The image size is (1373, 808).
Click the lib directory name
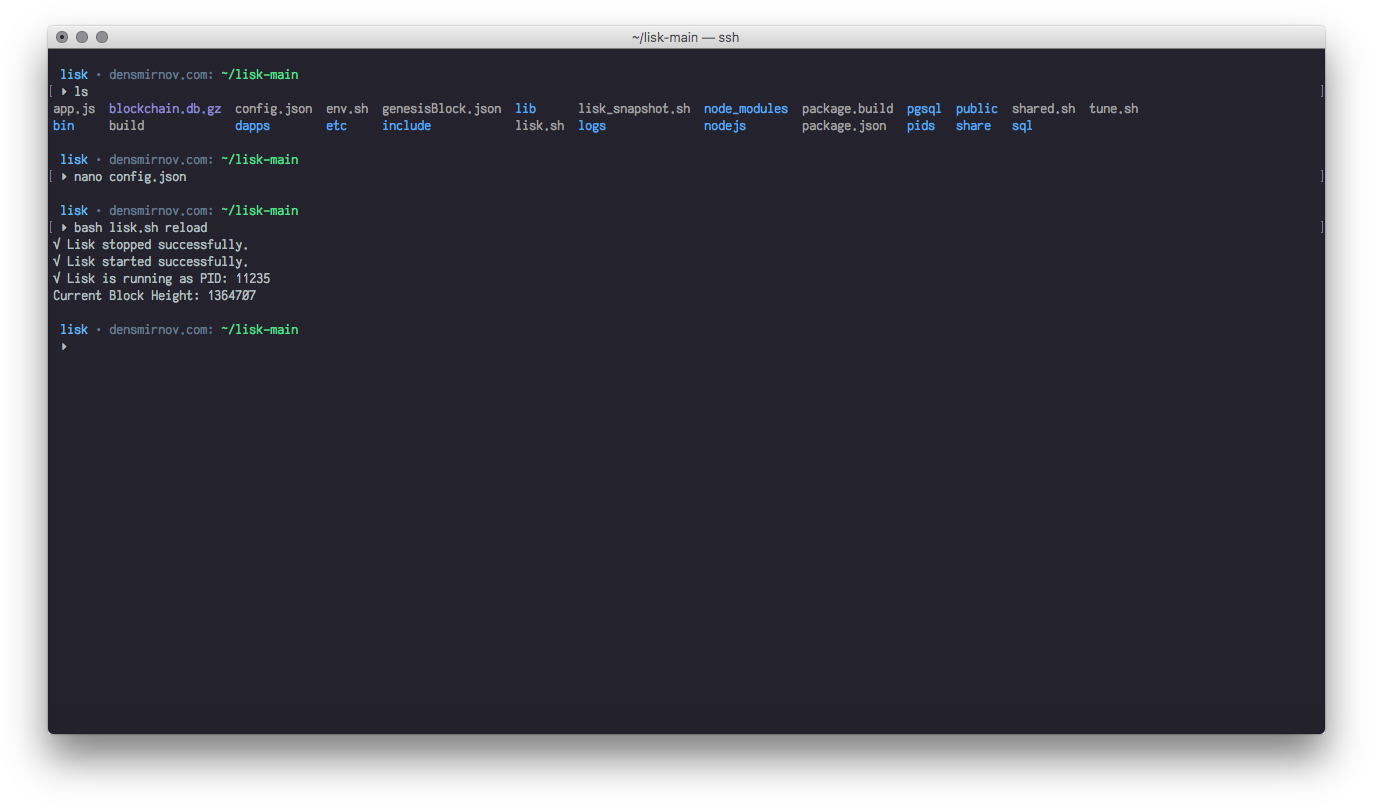click(x=526, y=109)
